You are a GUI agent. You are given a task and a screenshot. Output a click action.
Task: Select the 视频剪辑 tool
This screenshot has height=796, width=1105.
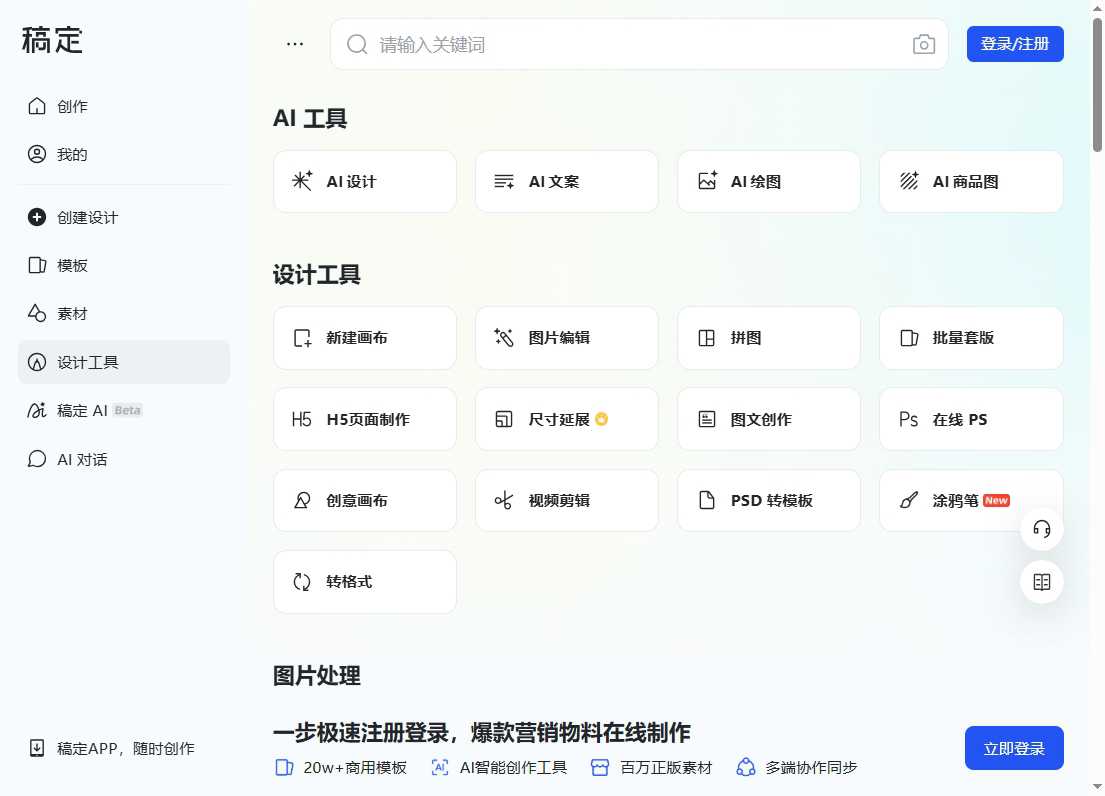[566, 500]
